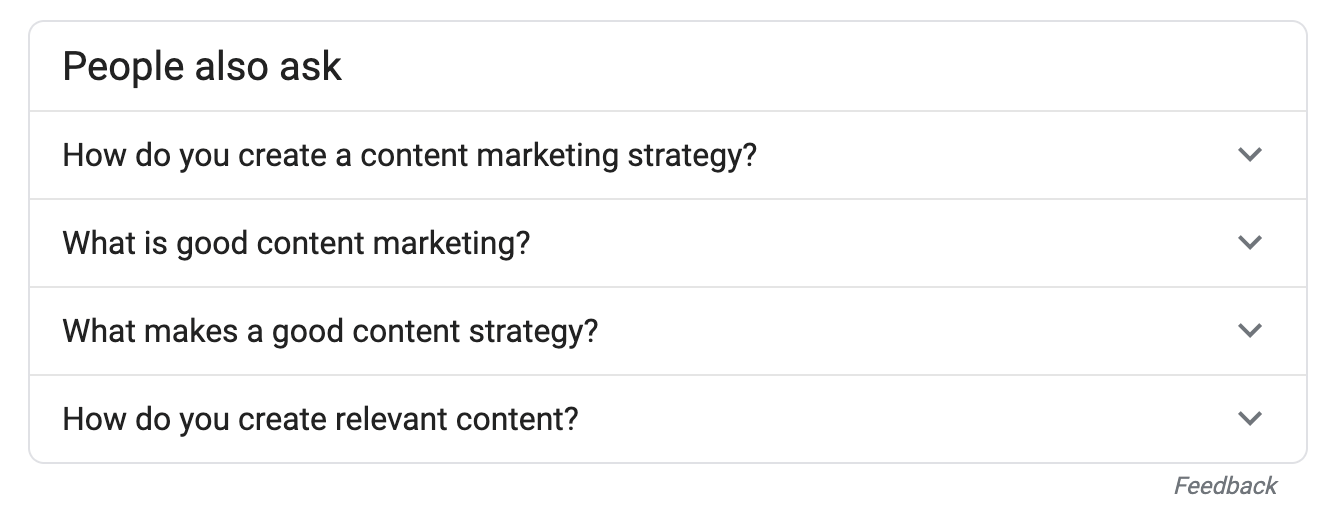Click 'What makes a good content strategy?' text
1340x530 pixels.
(x=330, y=331)
